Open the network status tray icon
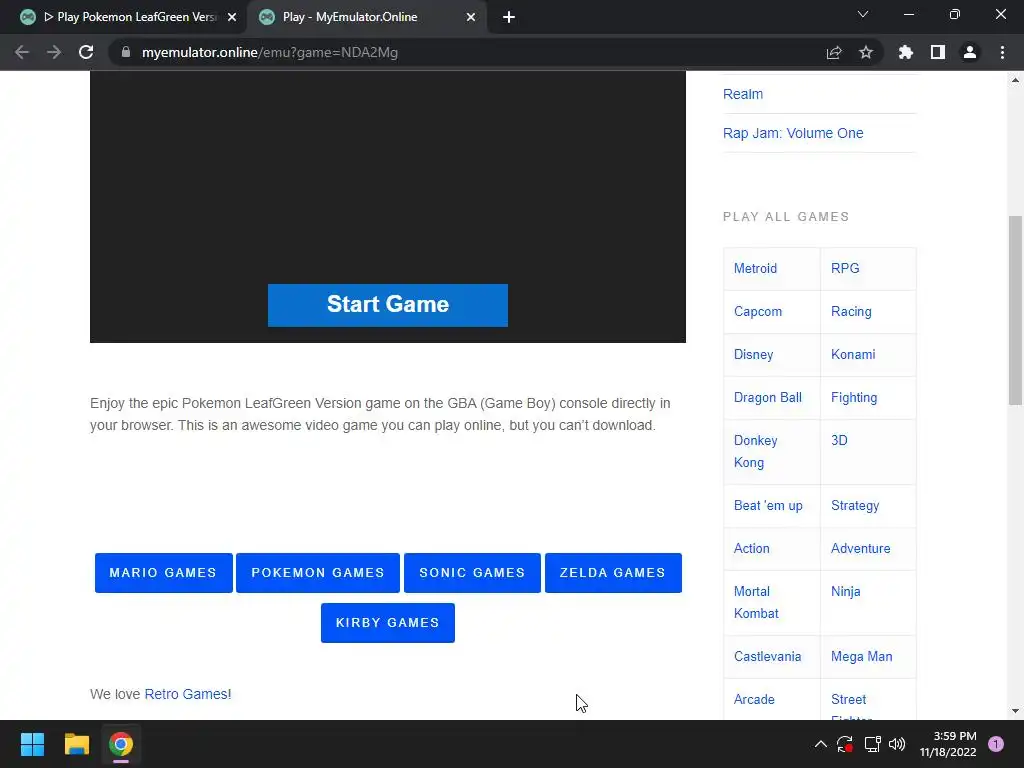The image size is (1024, 768). pyautogui.click(x=872, y=744)
